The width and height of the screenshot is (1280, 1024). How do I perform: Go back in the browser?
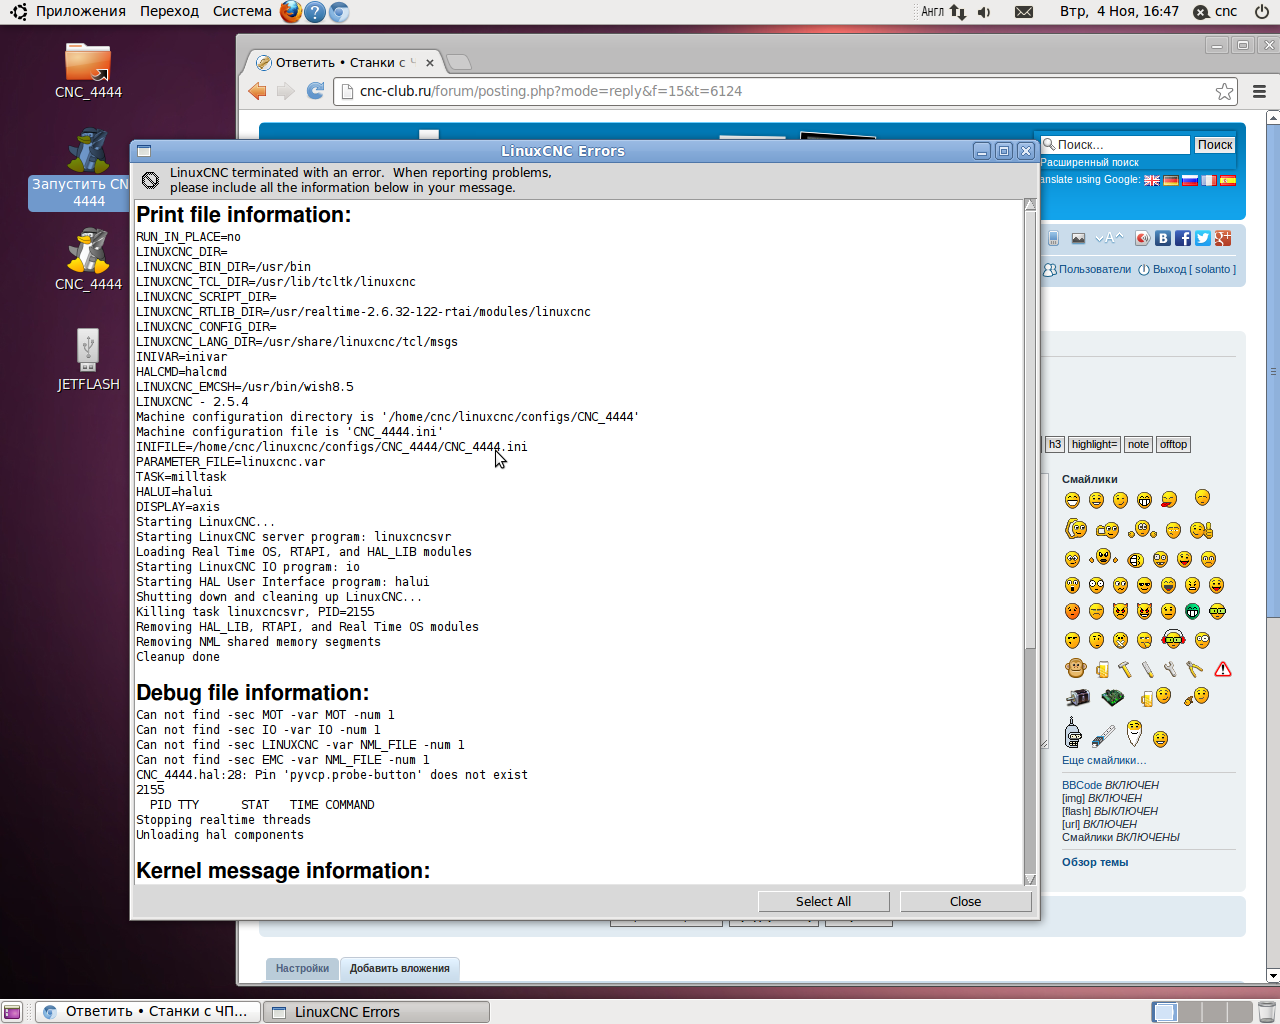click(258, 91)
